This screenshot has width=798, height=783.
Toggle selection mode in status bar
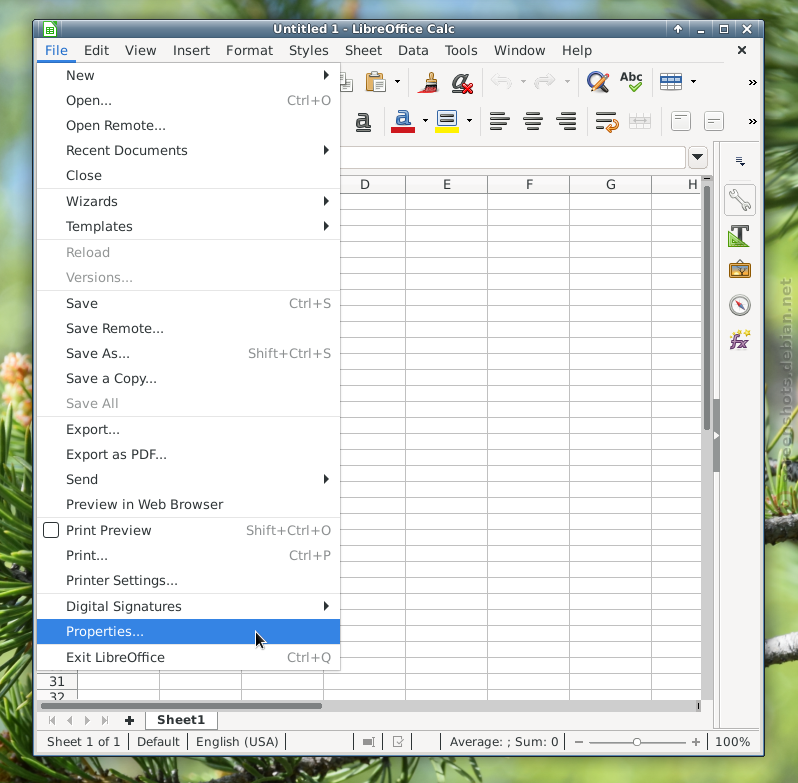click(x=368, y=742)
